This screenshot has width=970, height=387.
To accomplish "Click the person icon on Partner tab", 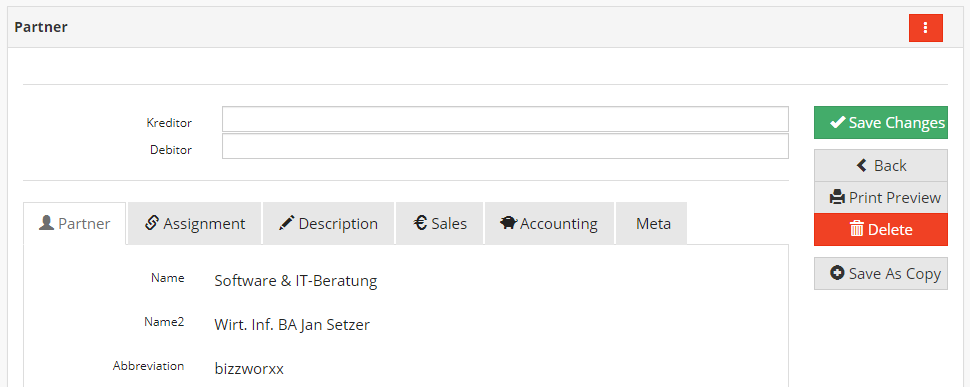I will point(46,223).
